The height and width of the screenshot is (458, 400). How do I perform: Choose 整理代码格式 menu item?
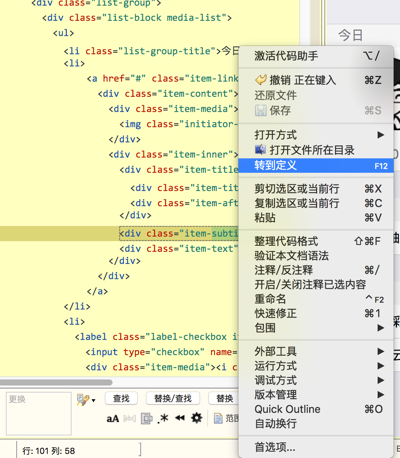[x=316, y=241]
